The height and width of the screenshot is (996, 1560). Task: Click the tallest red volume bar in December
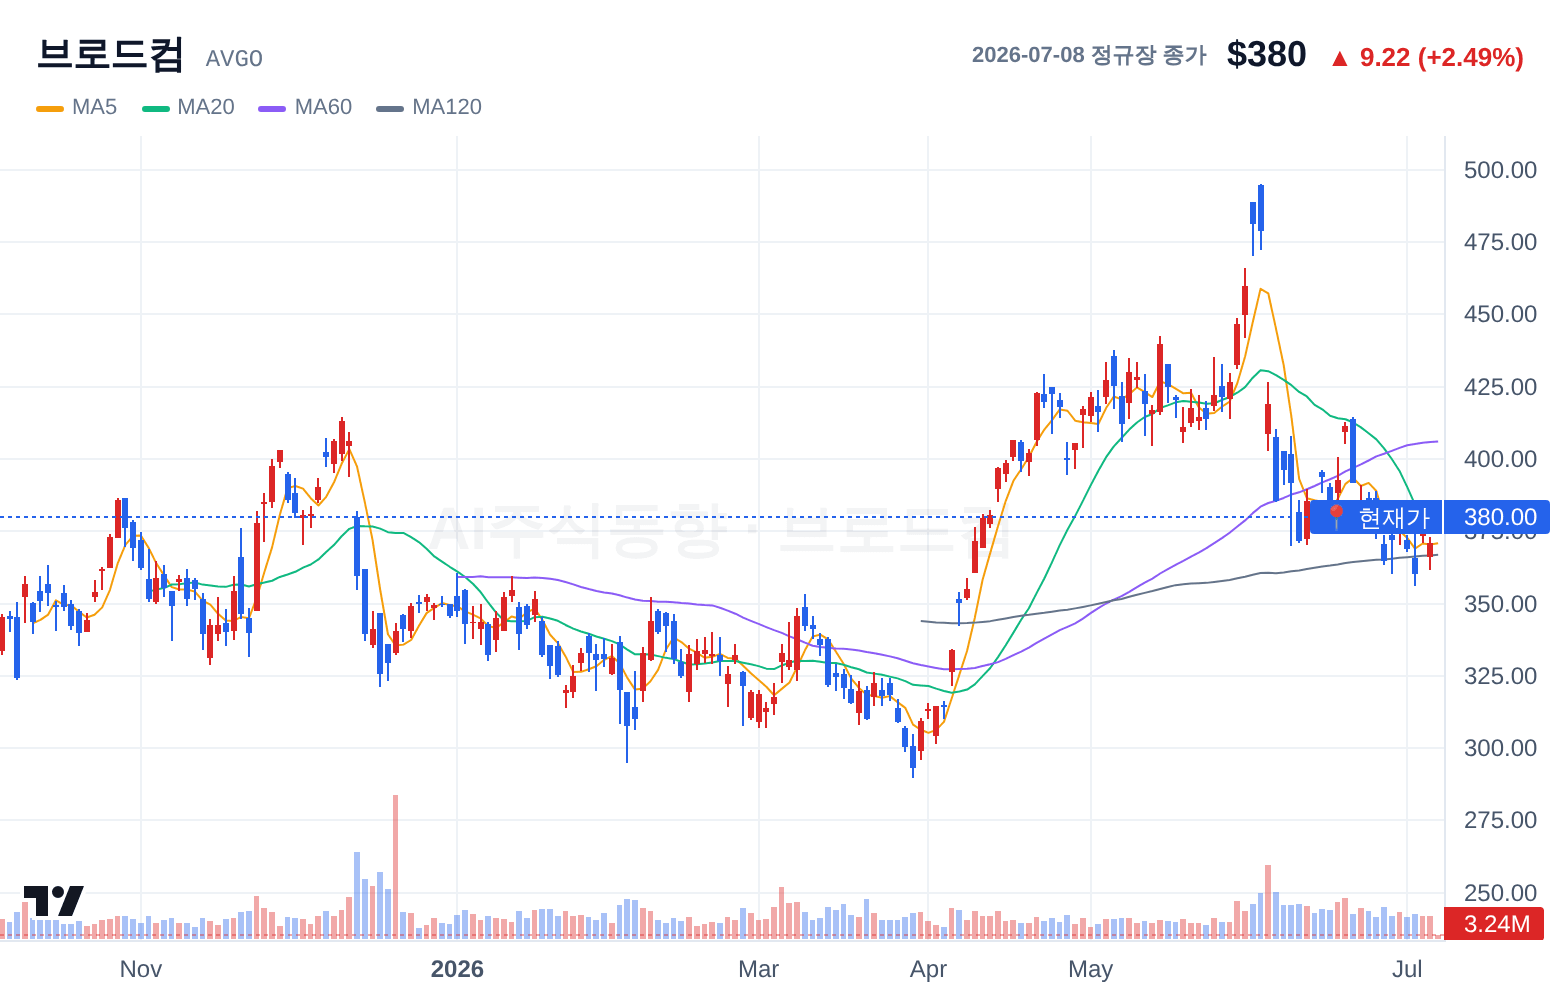tap(396, 866)
